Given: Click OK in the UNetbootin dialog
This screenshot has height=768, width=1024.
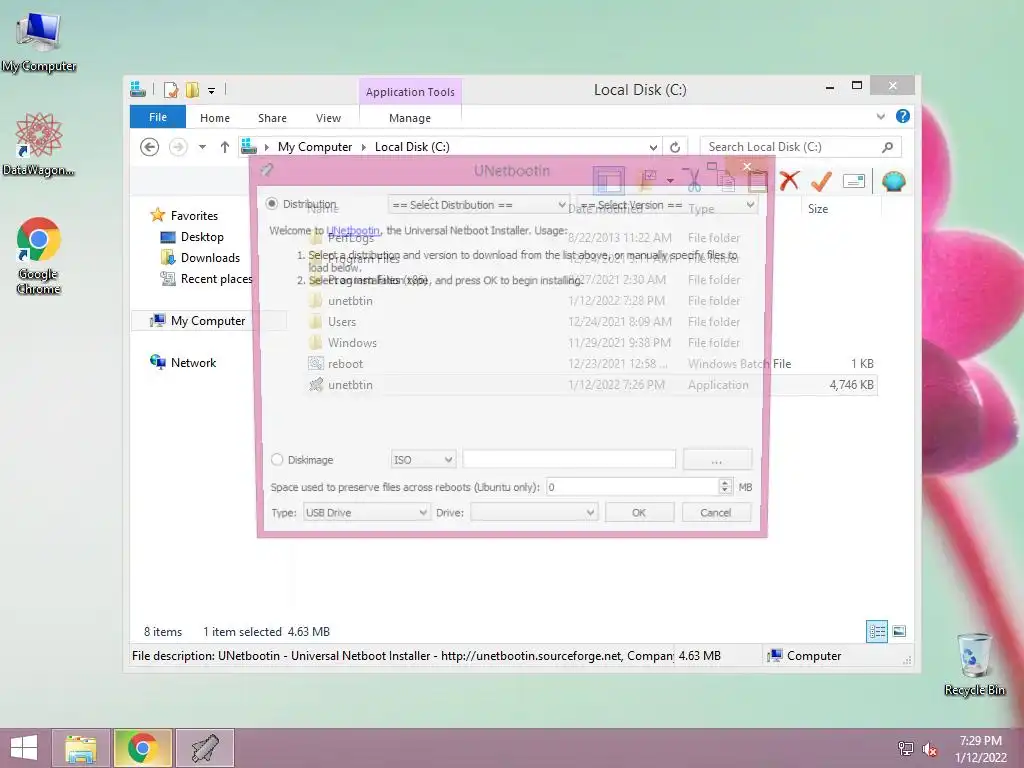Looking at the screenshot, I should click(639, 513).
